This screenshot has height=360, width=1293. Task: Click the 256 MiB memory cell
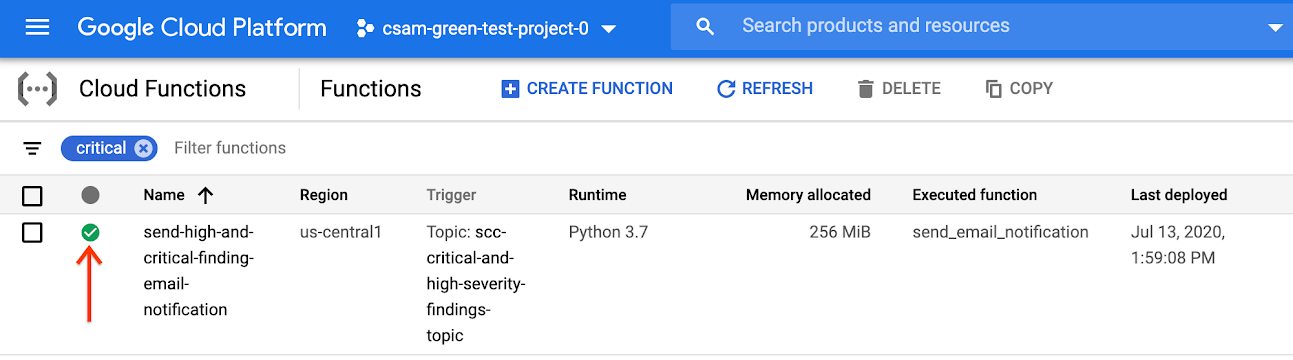(840, 232)
